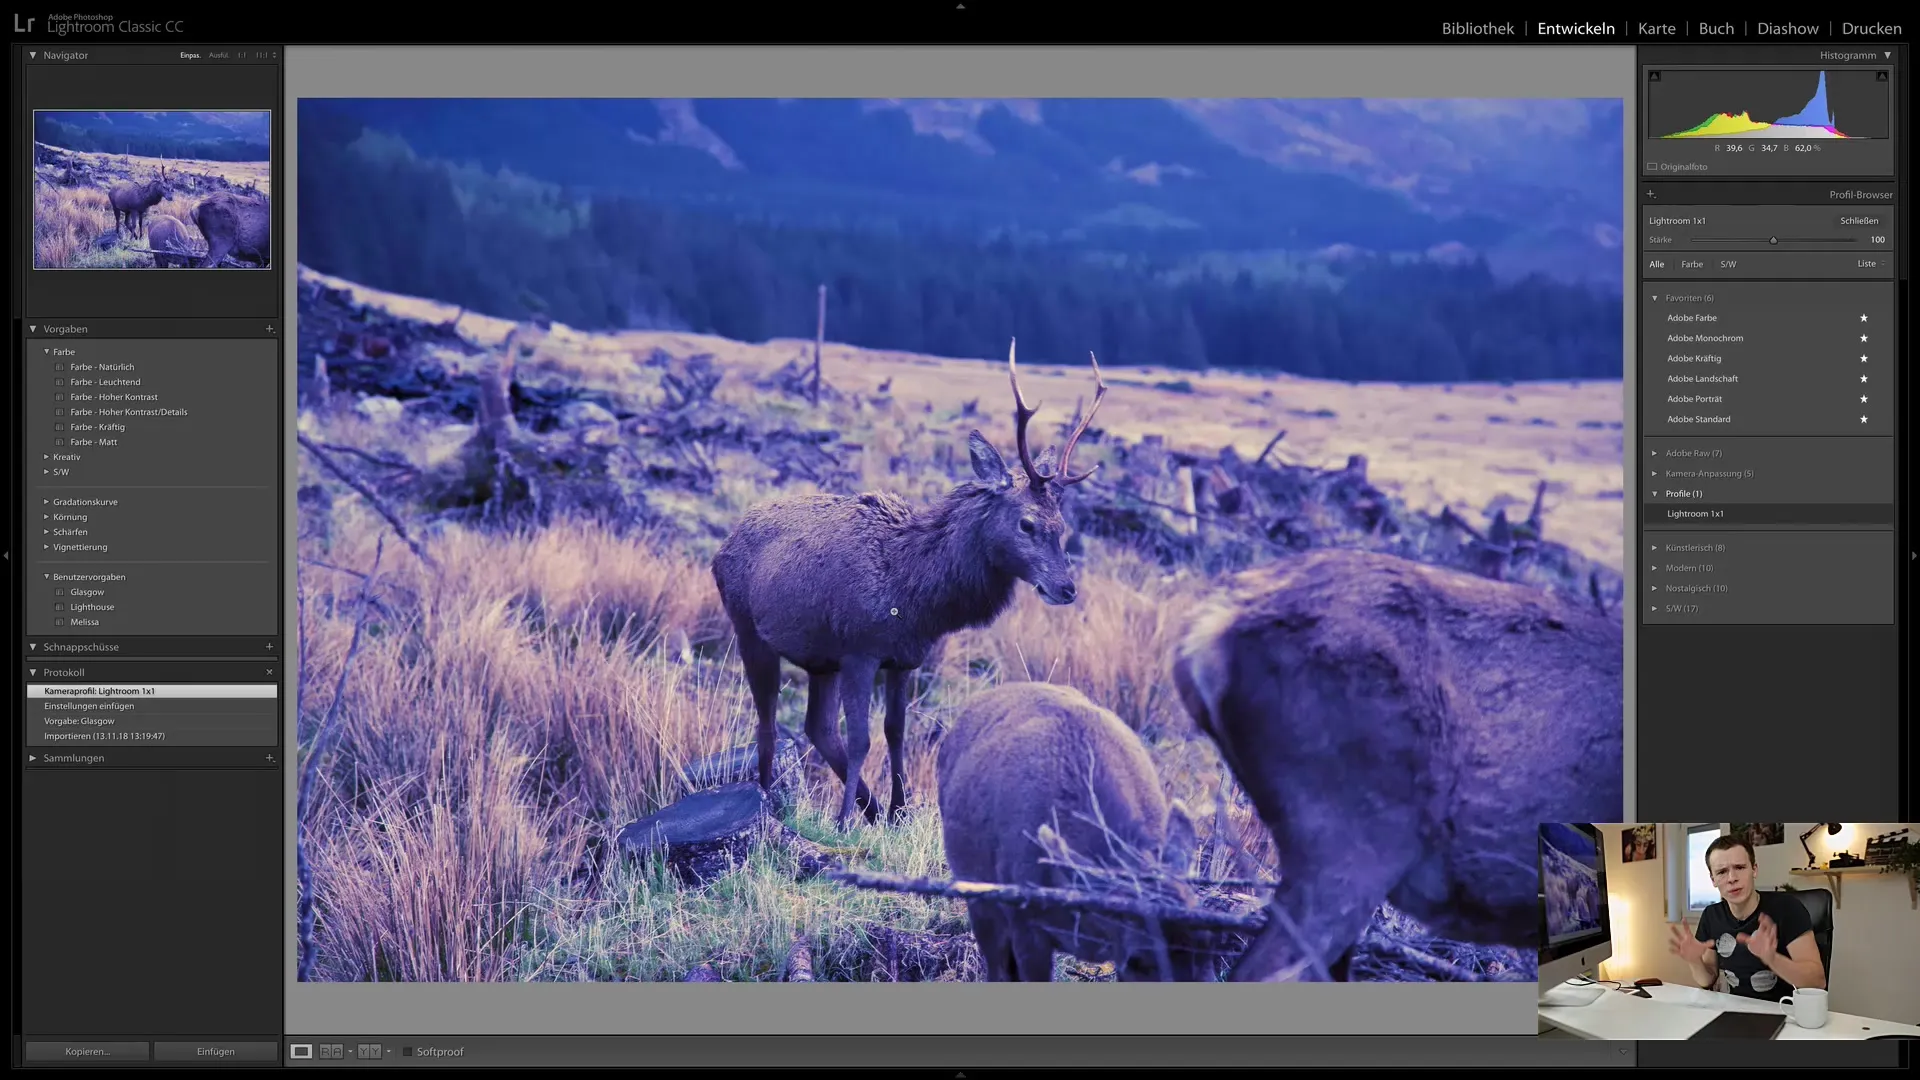Open the Bibliothek module
Screen dimensions: 1920x1080
point(1478,28)
